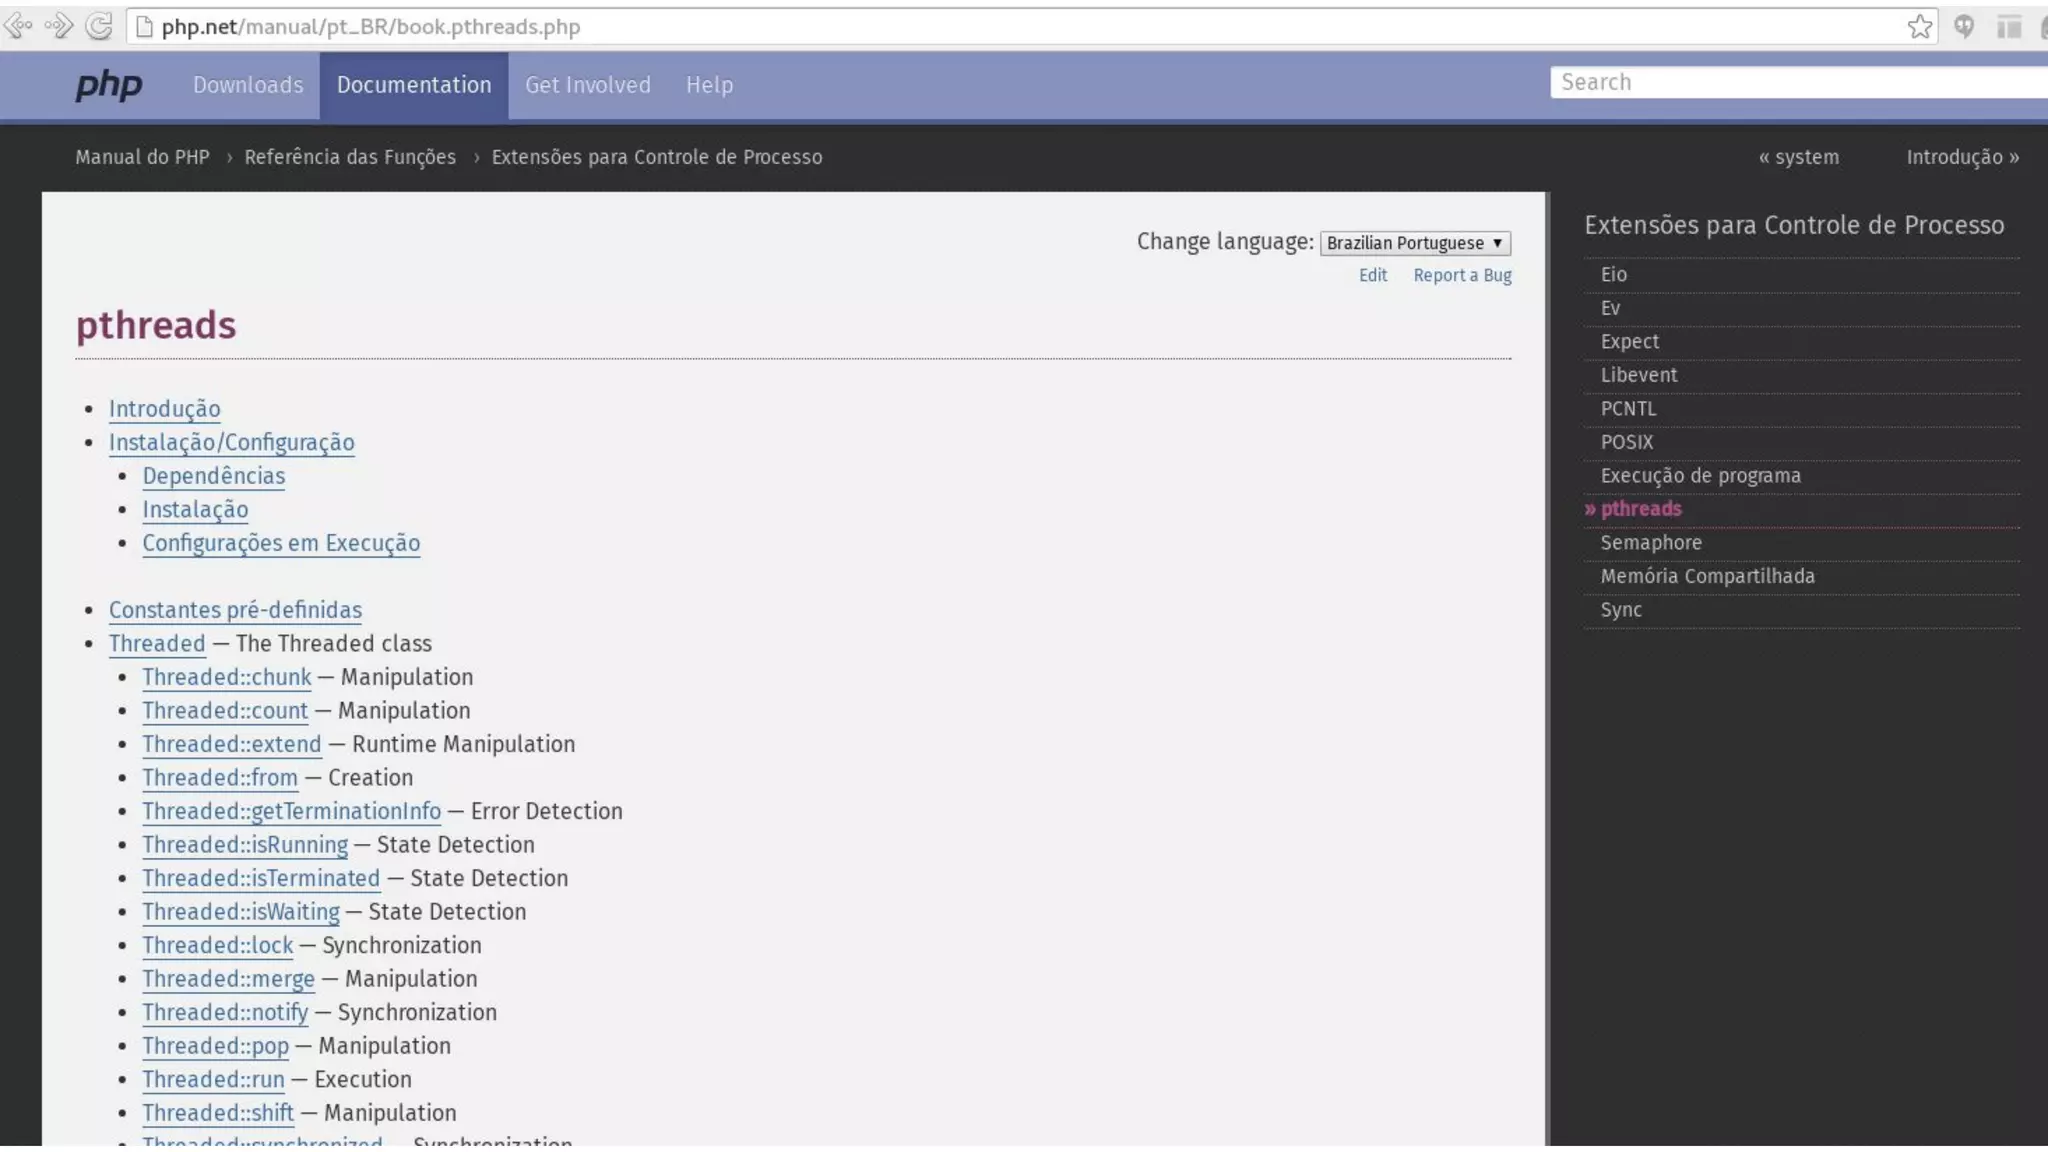2048x1152 pixels.
Task: Click the page icon in the address bar
Action: point(144,27)
